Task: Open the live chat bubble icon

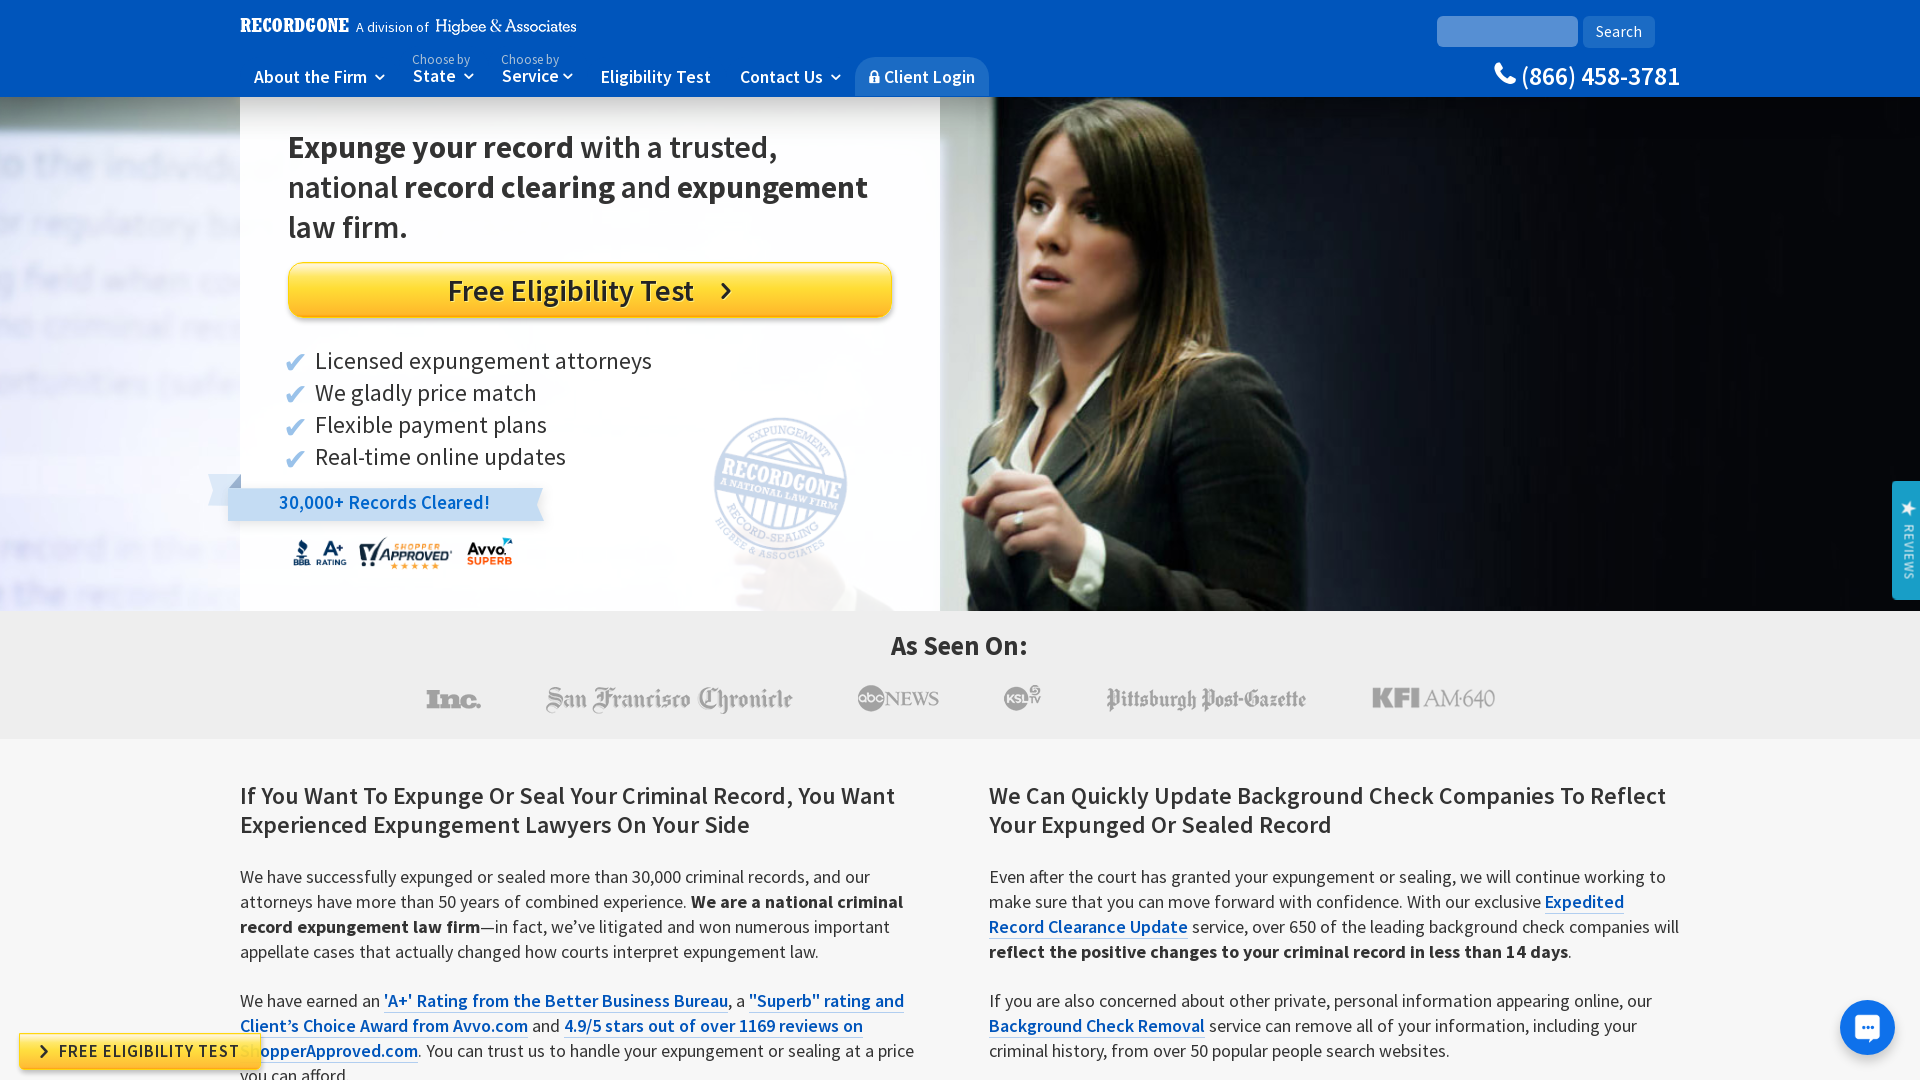Action: point(1867,1027)
